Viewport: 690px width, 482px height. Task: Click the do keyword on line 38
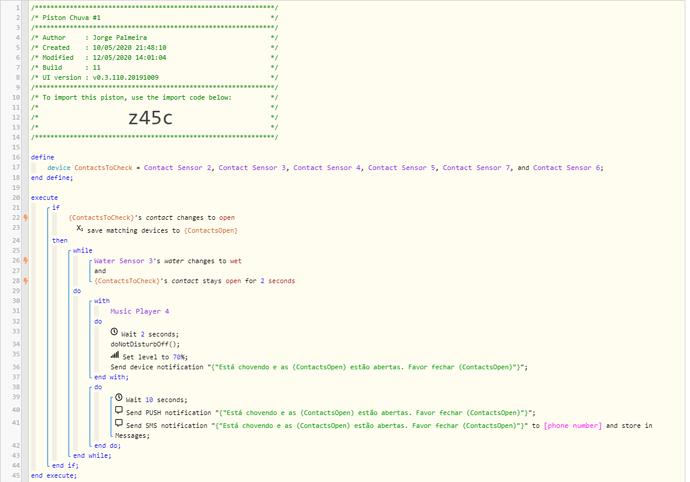point(98,387)
